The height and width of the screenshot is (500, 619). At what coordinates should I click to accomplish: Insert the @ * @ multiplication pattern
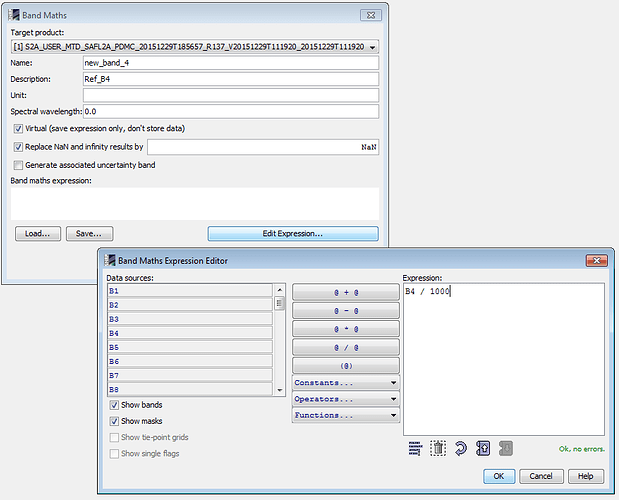coord(346,329)
